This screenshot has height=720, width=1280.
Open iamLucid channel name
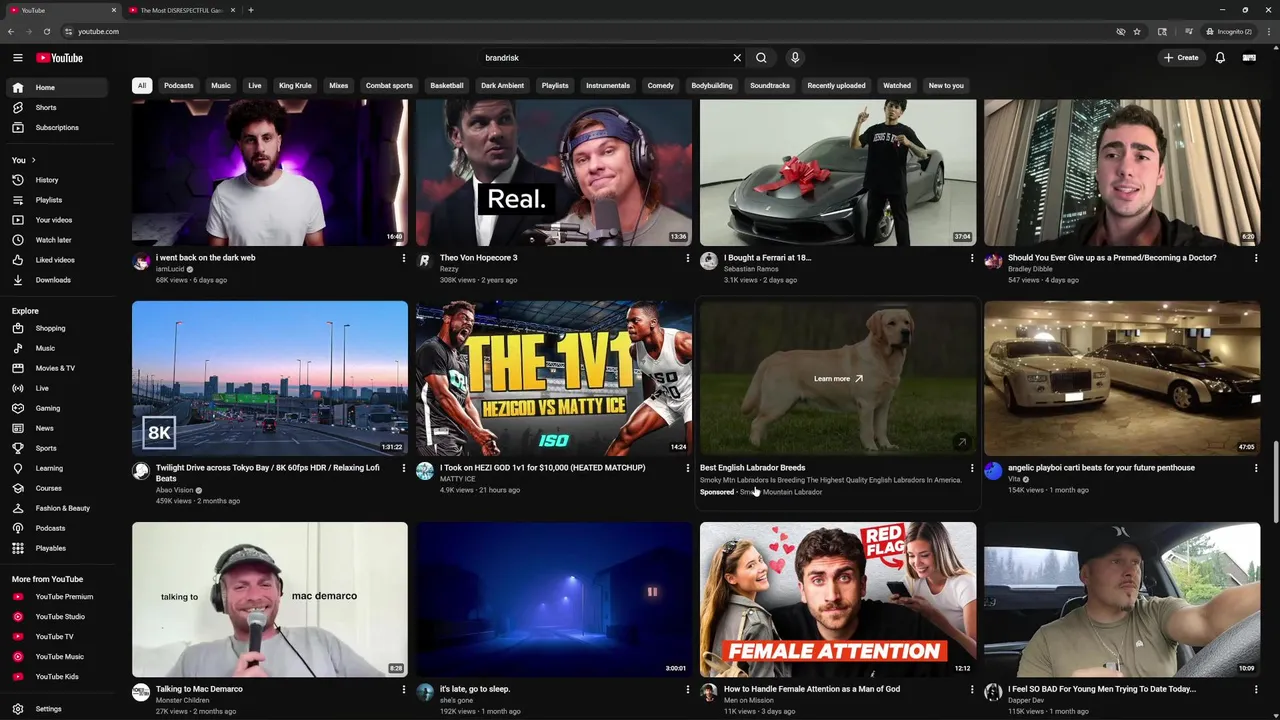170,269
